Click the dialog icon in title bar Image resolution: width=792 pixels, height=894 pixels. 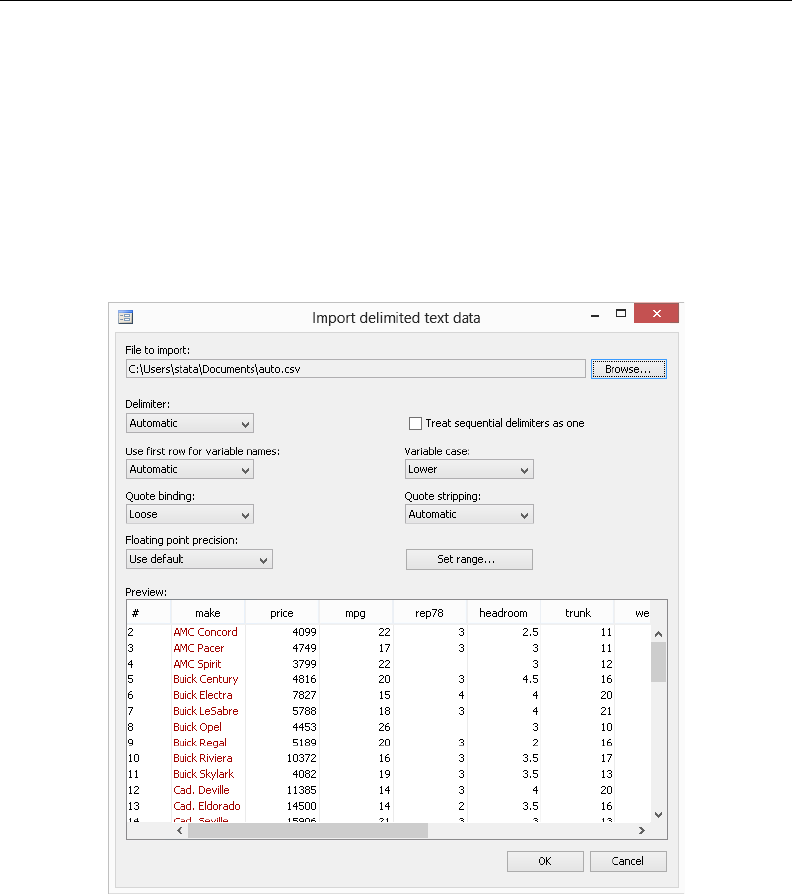click(125, 317)
